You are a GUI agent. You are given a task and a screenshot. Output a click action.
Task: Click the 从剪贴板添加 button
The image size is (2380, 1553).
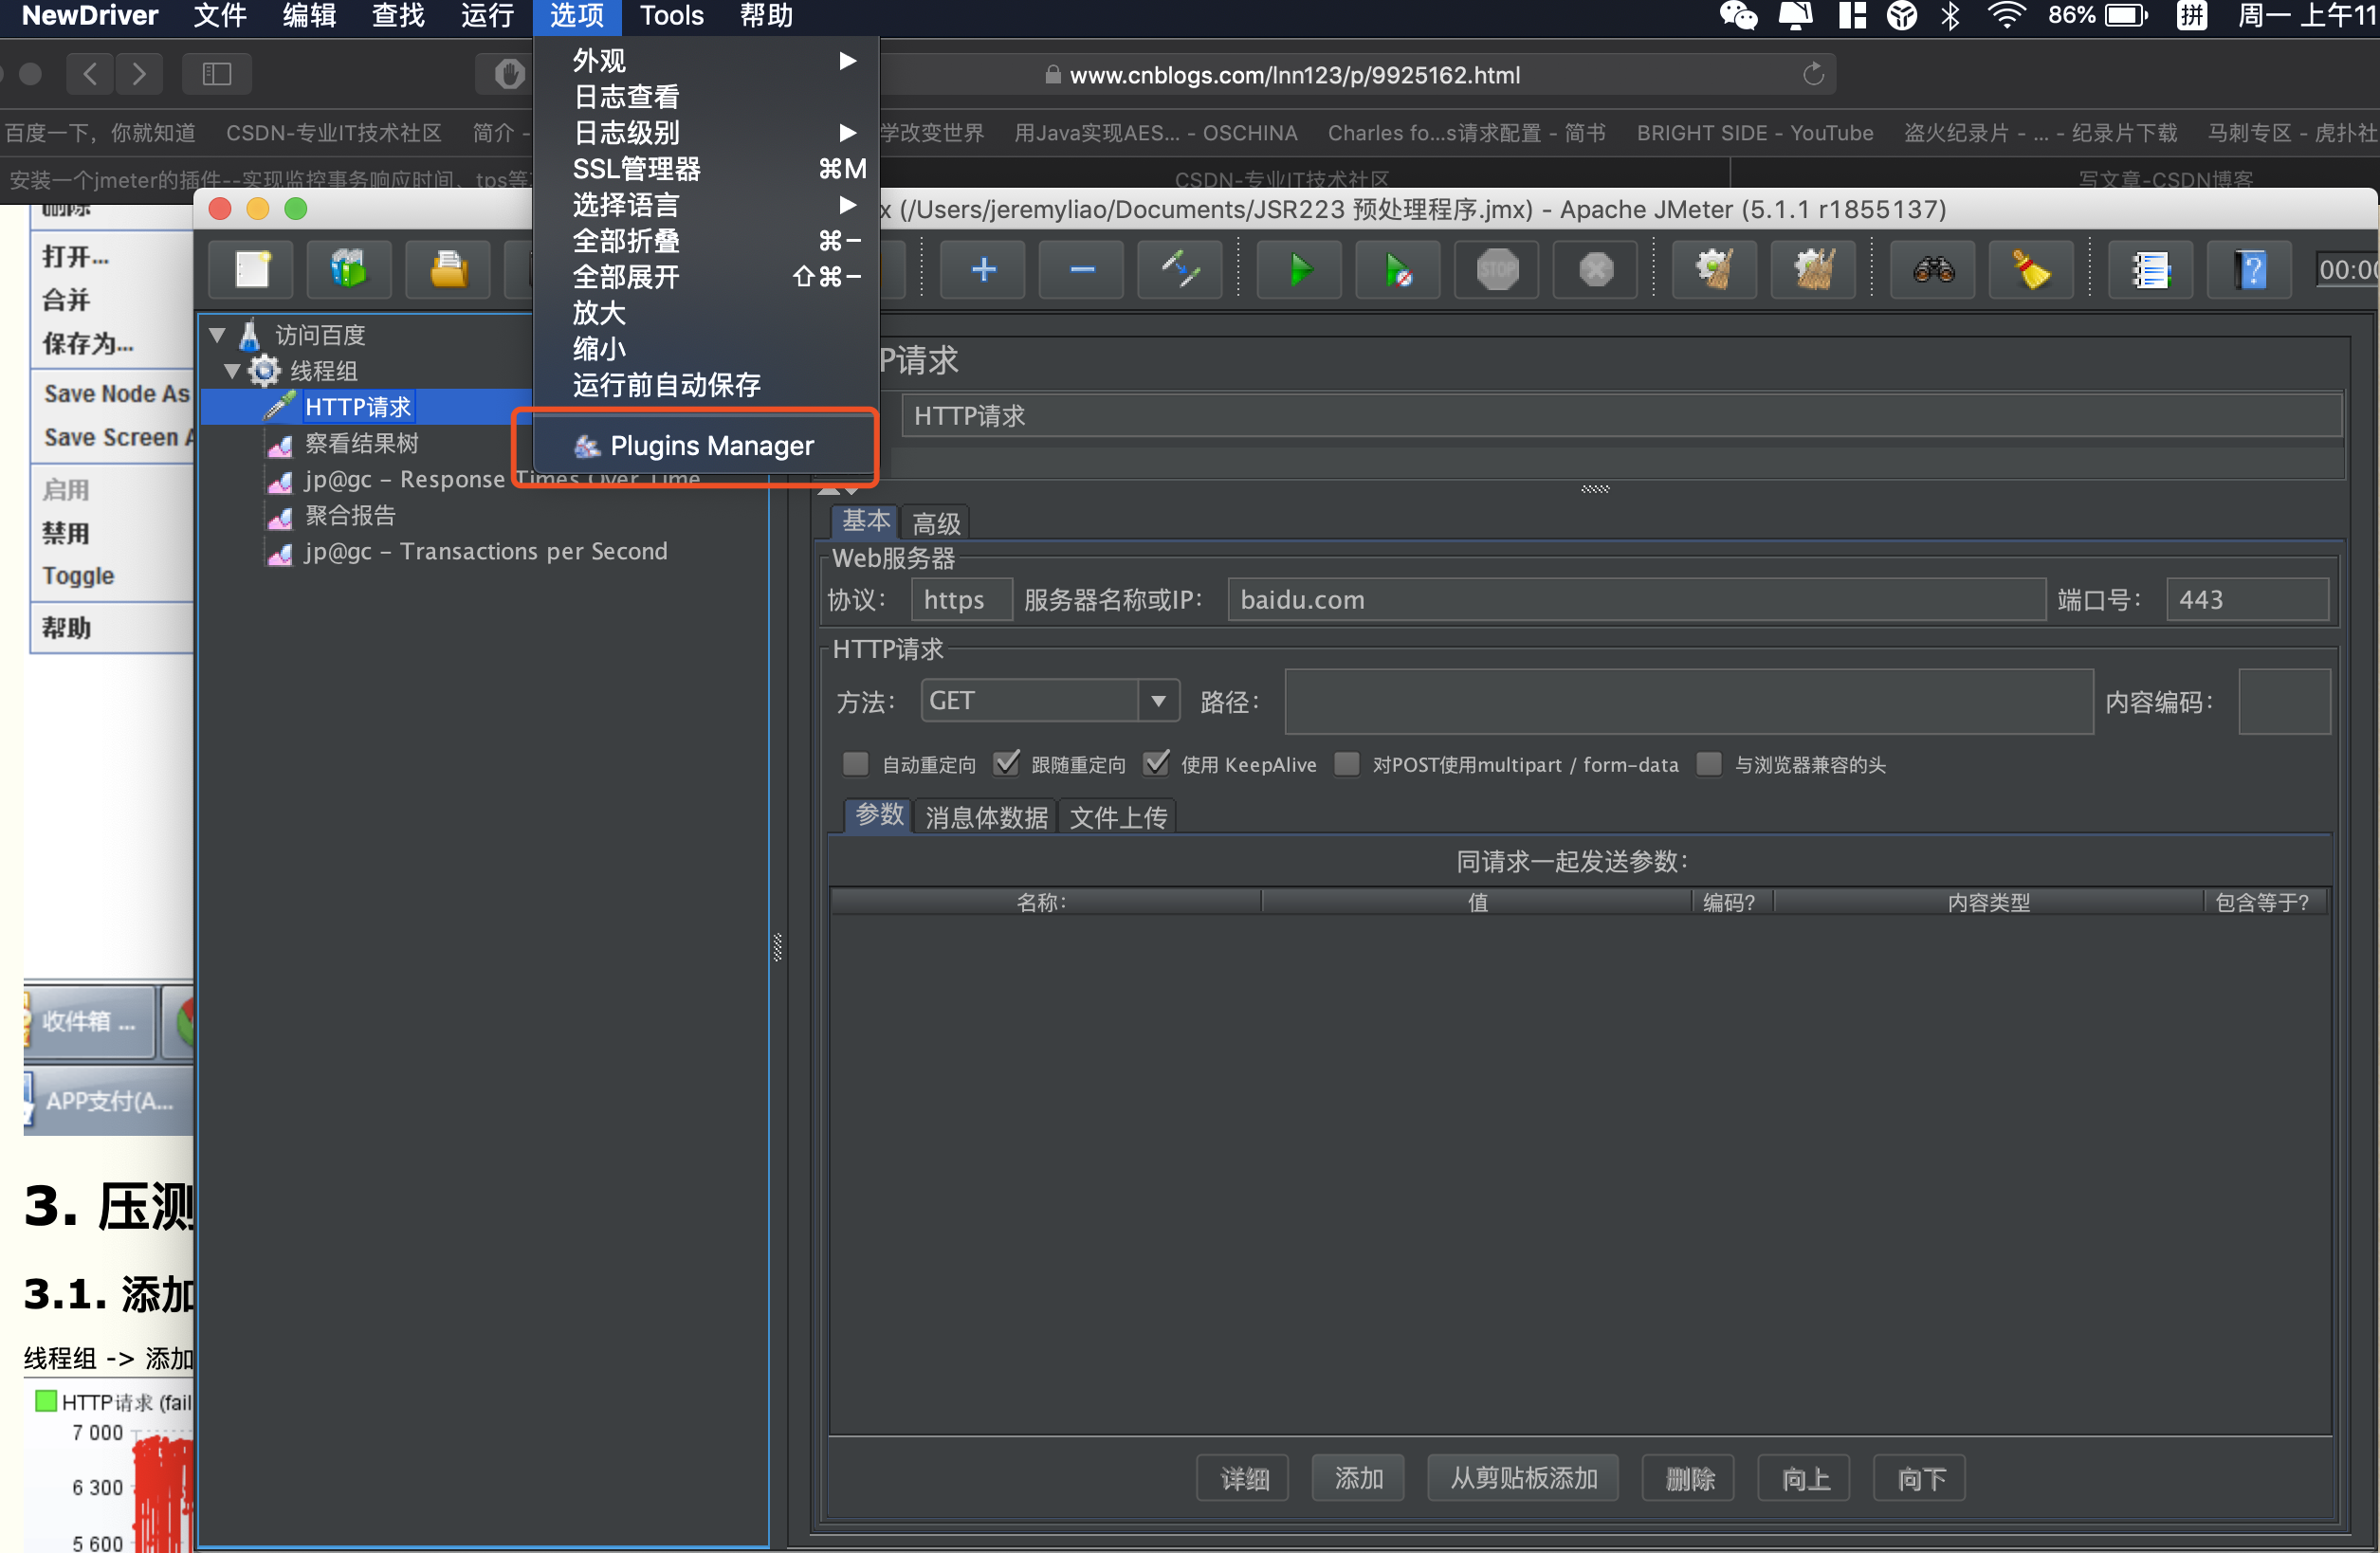(x=1522, y=1477)
